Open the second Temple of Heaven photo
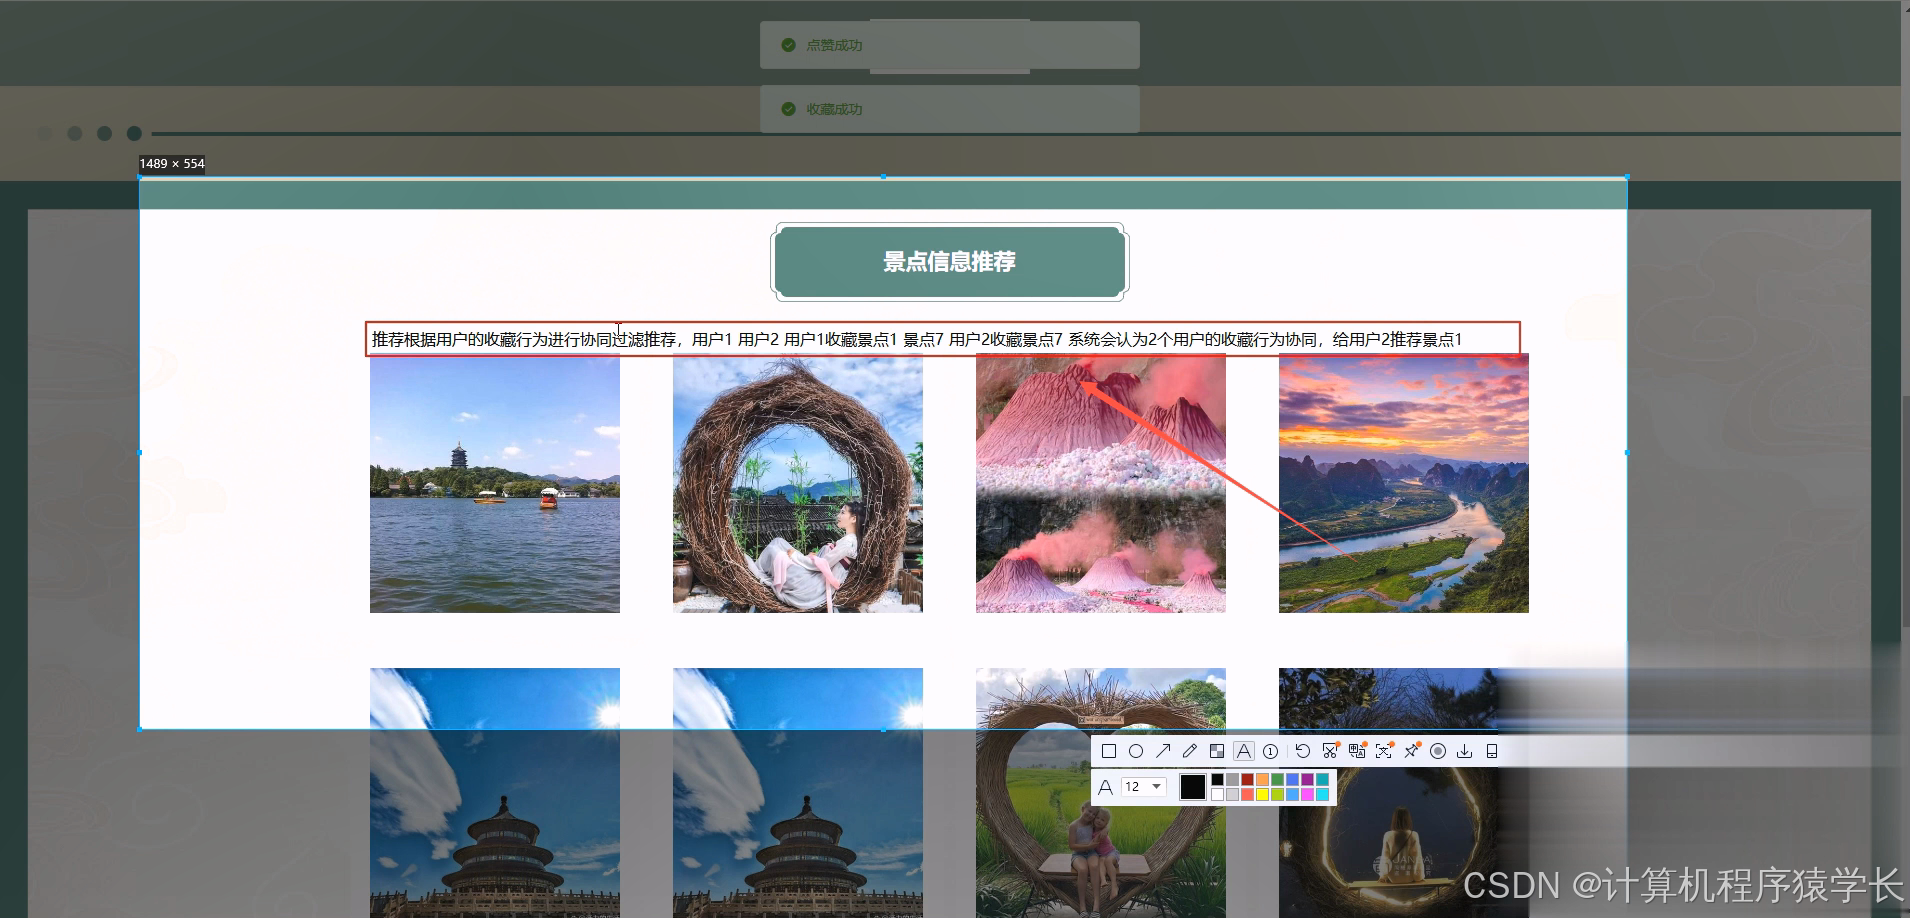Screen dimensions: 1910x918 point(798,793)
